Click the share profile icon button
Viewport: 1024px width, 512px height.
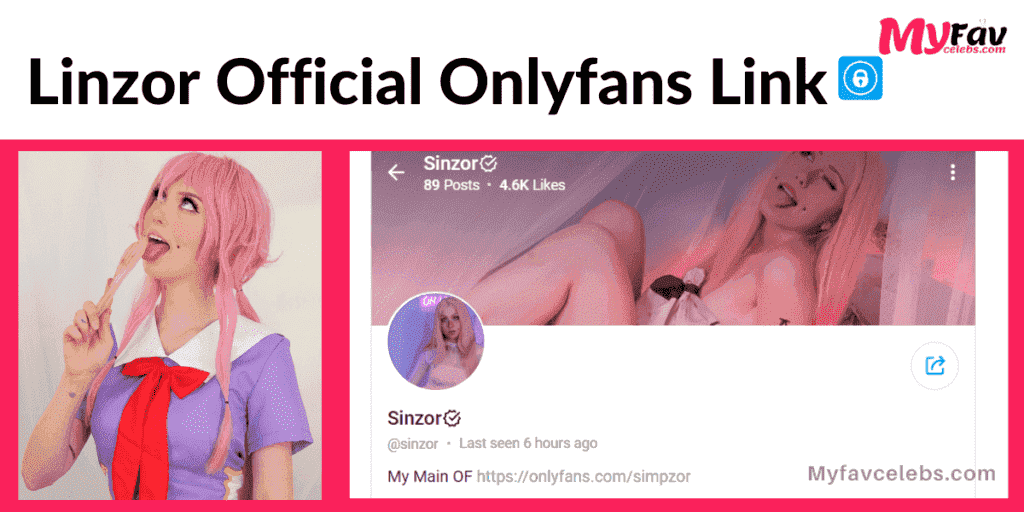[x=935, y=365]
